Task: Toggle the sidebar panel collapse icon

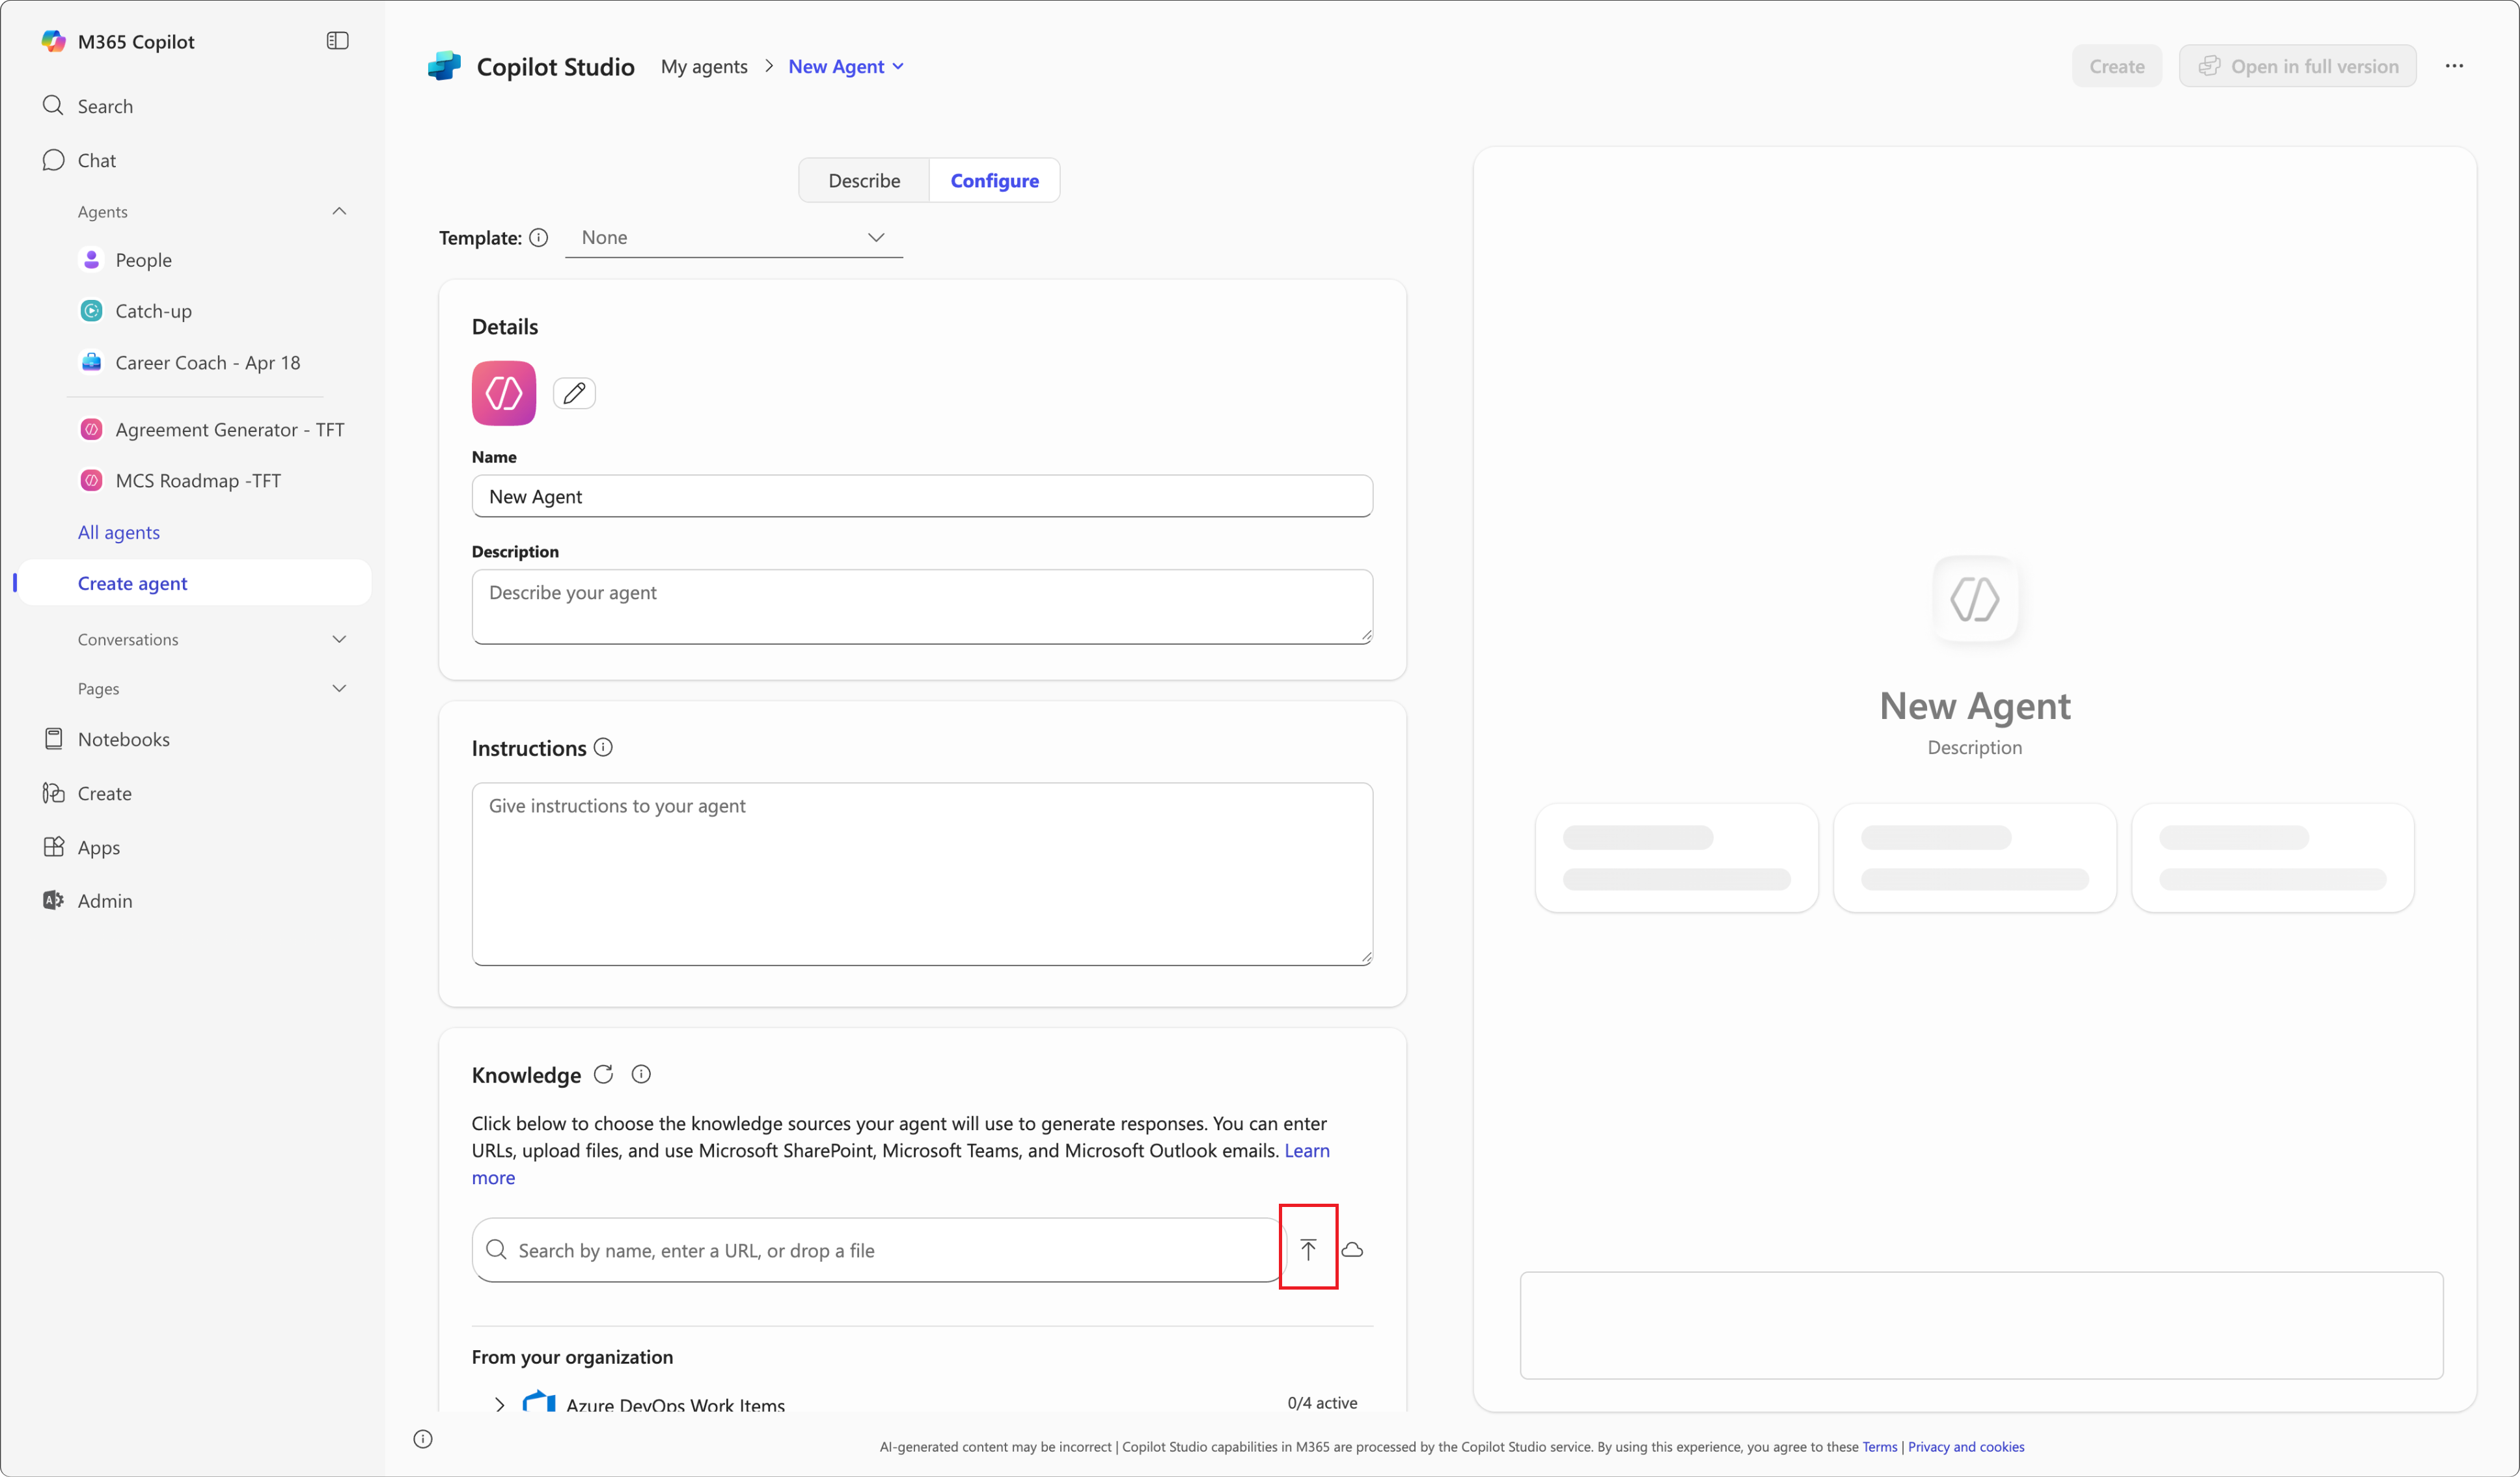Action: (x=338, y=41)
